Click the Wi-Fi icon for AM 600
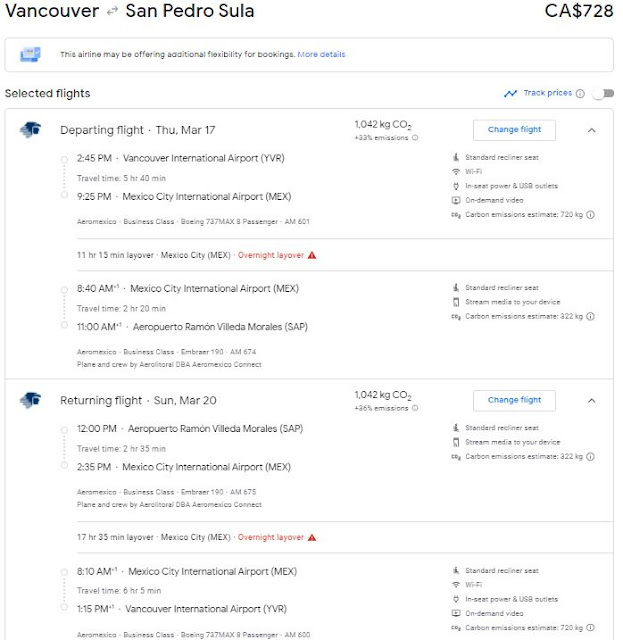Screen dimensions: 623x640 point(456,584)
